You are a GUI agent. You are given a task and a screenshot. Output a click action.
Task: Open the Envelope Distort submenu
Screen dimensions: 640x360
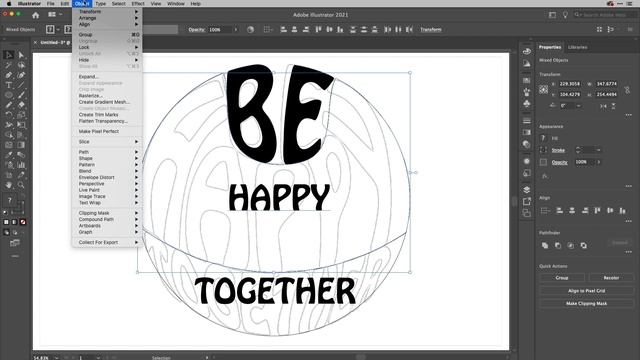point(107,177)
